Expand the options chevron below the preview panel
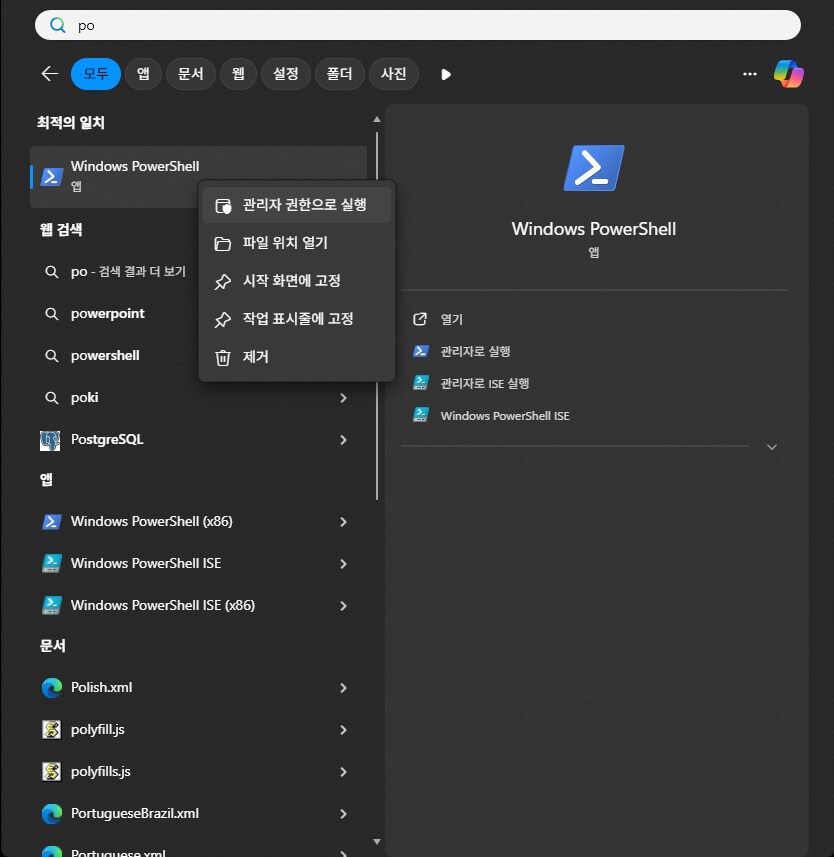 point(771,447)
